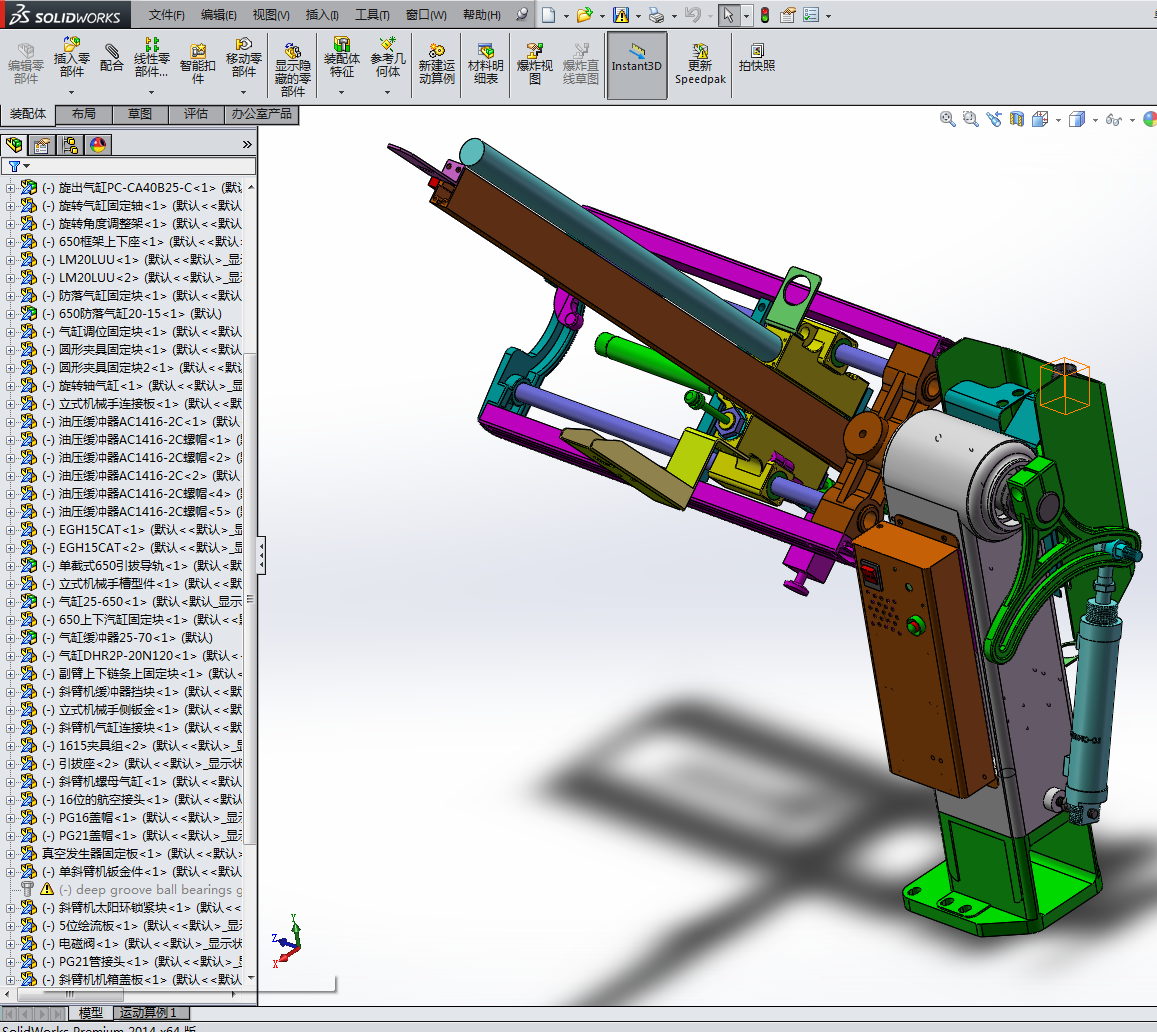The height and width of the screenshot is (1032, 1157).
Task: Open the appearance color wheel tab in panel
Action: pos(97,145)
